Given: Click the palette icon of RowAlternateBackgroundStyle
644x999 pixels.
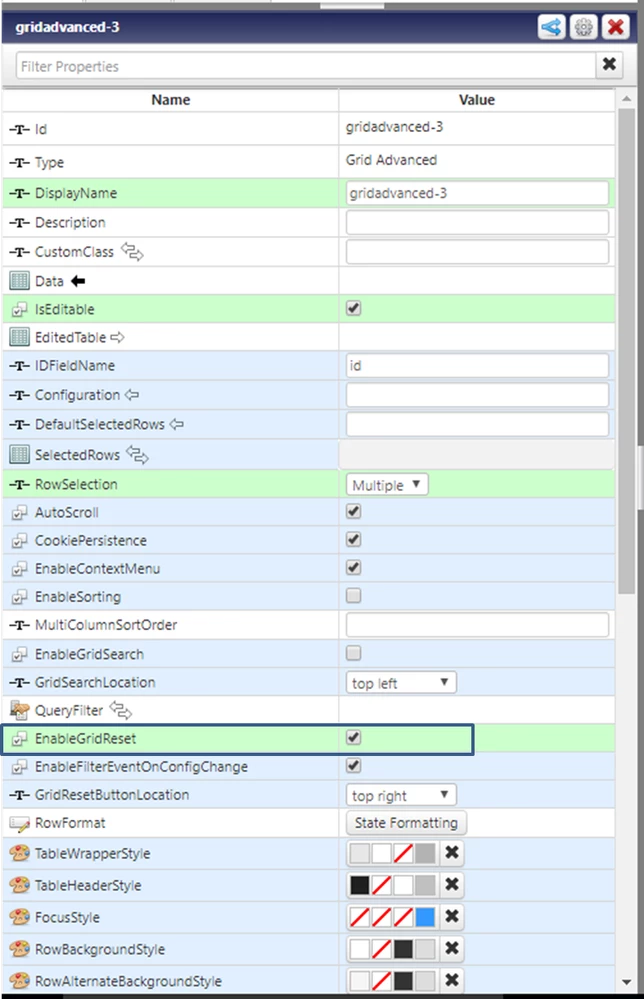Looking at the screenshot, I should tap(20, 981).
